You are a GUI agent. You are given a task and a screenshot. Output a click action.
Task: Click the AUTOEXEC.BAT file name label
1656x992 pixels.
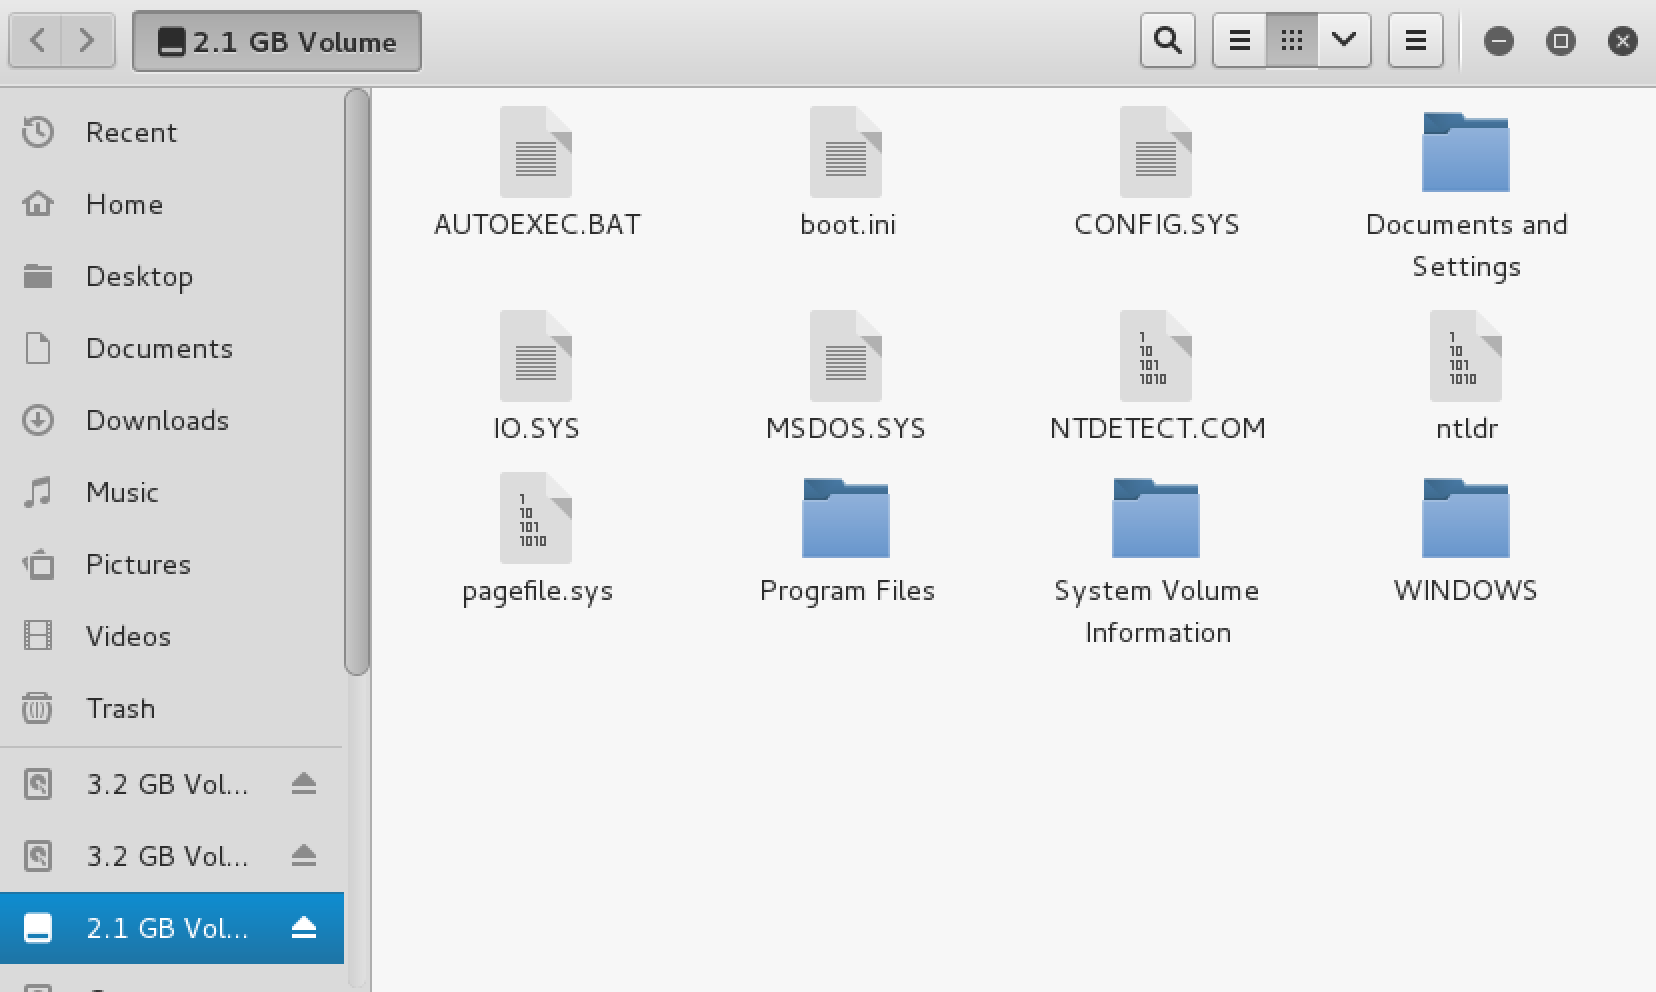coord(537,224)
